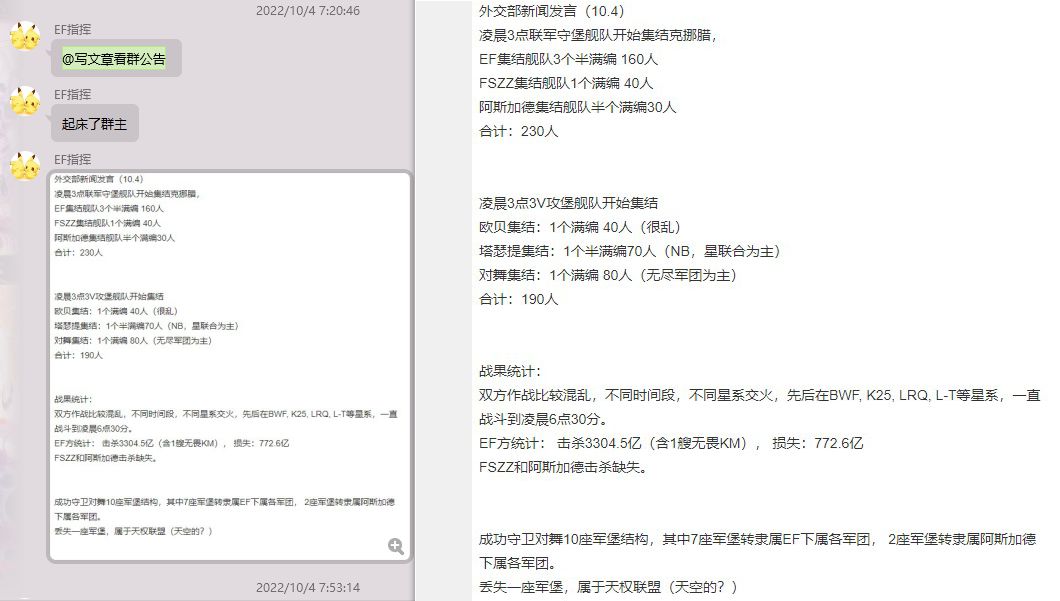Open the image message thumbnail in chat
The width and height of the screenshot is (1060, 601).
[x=230, y=366]
